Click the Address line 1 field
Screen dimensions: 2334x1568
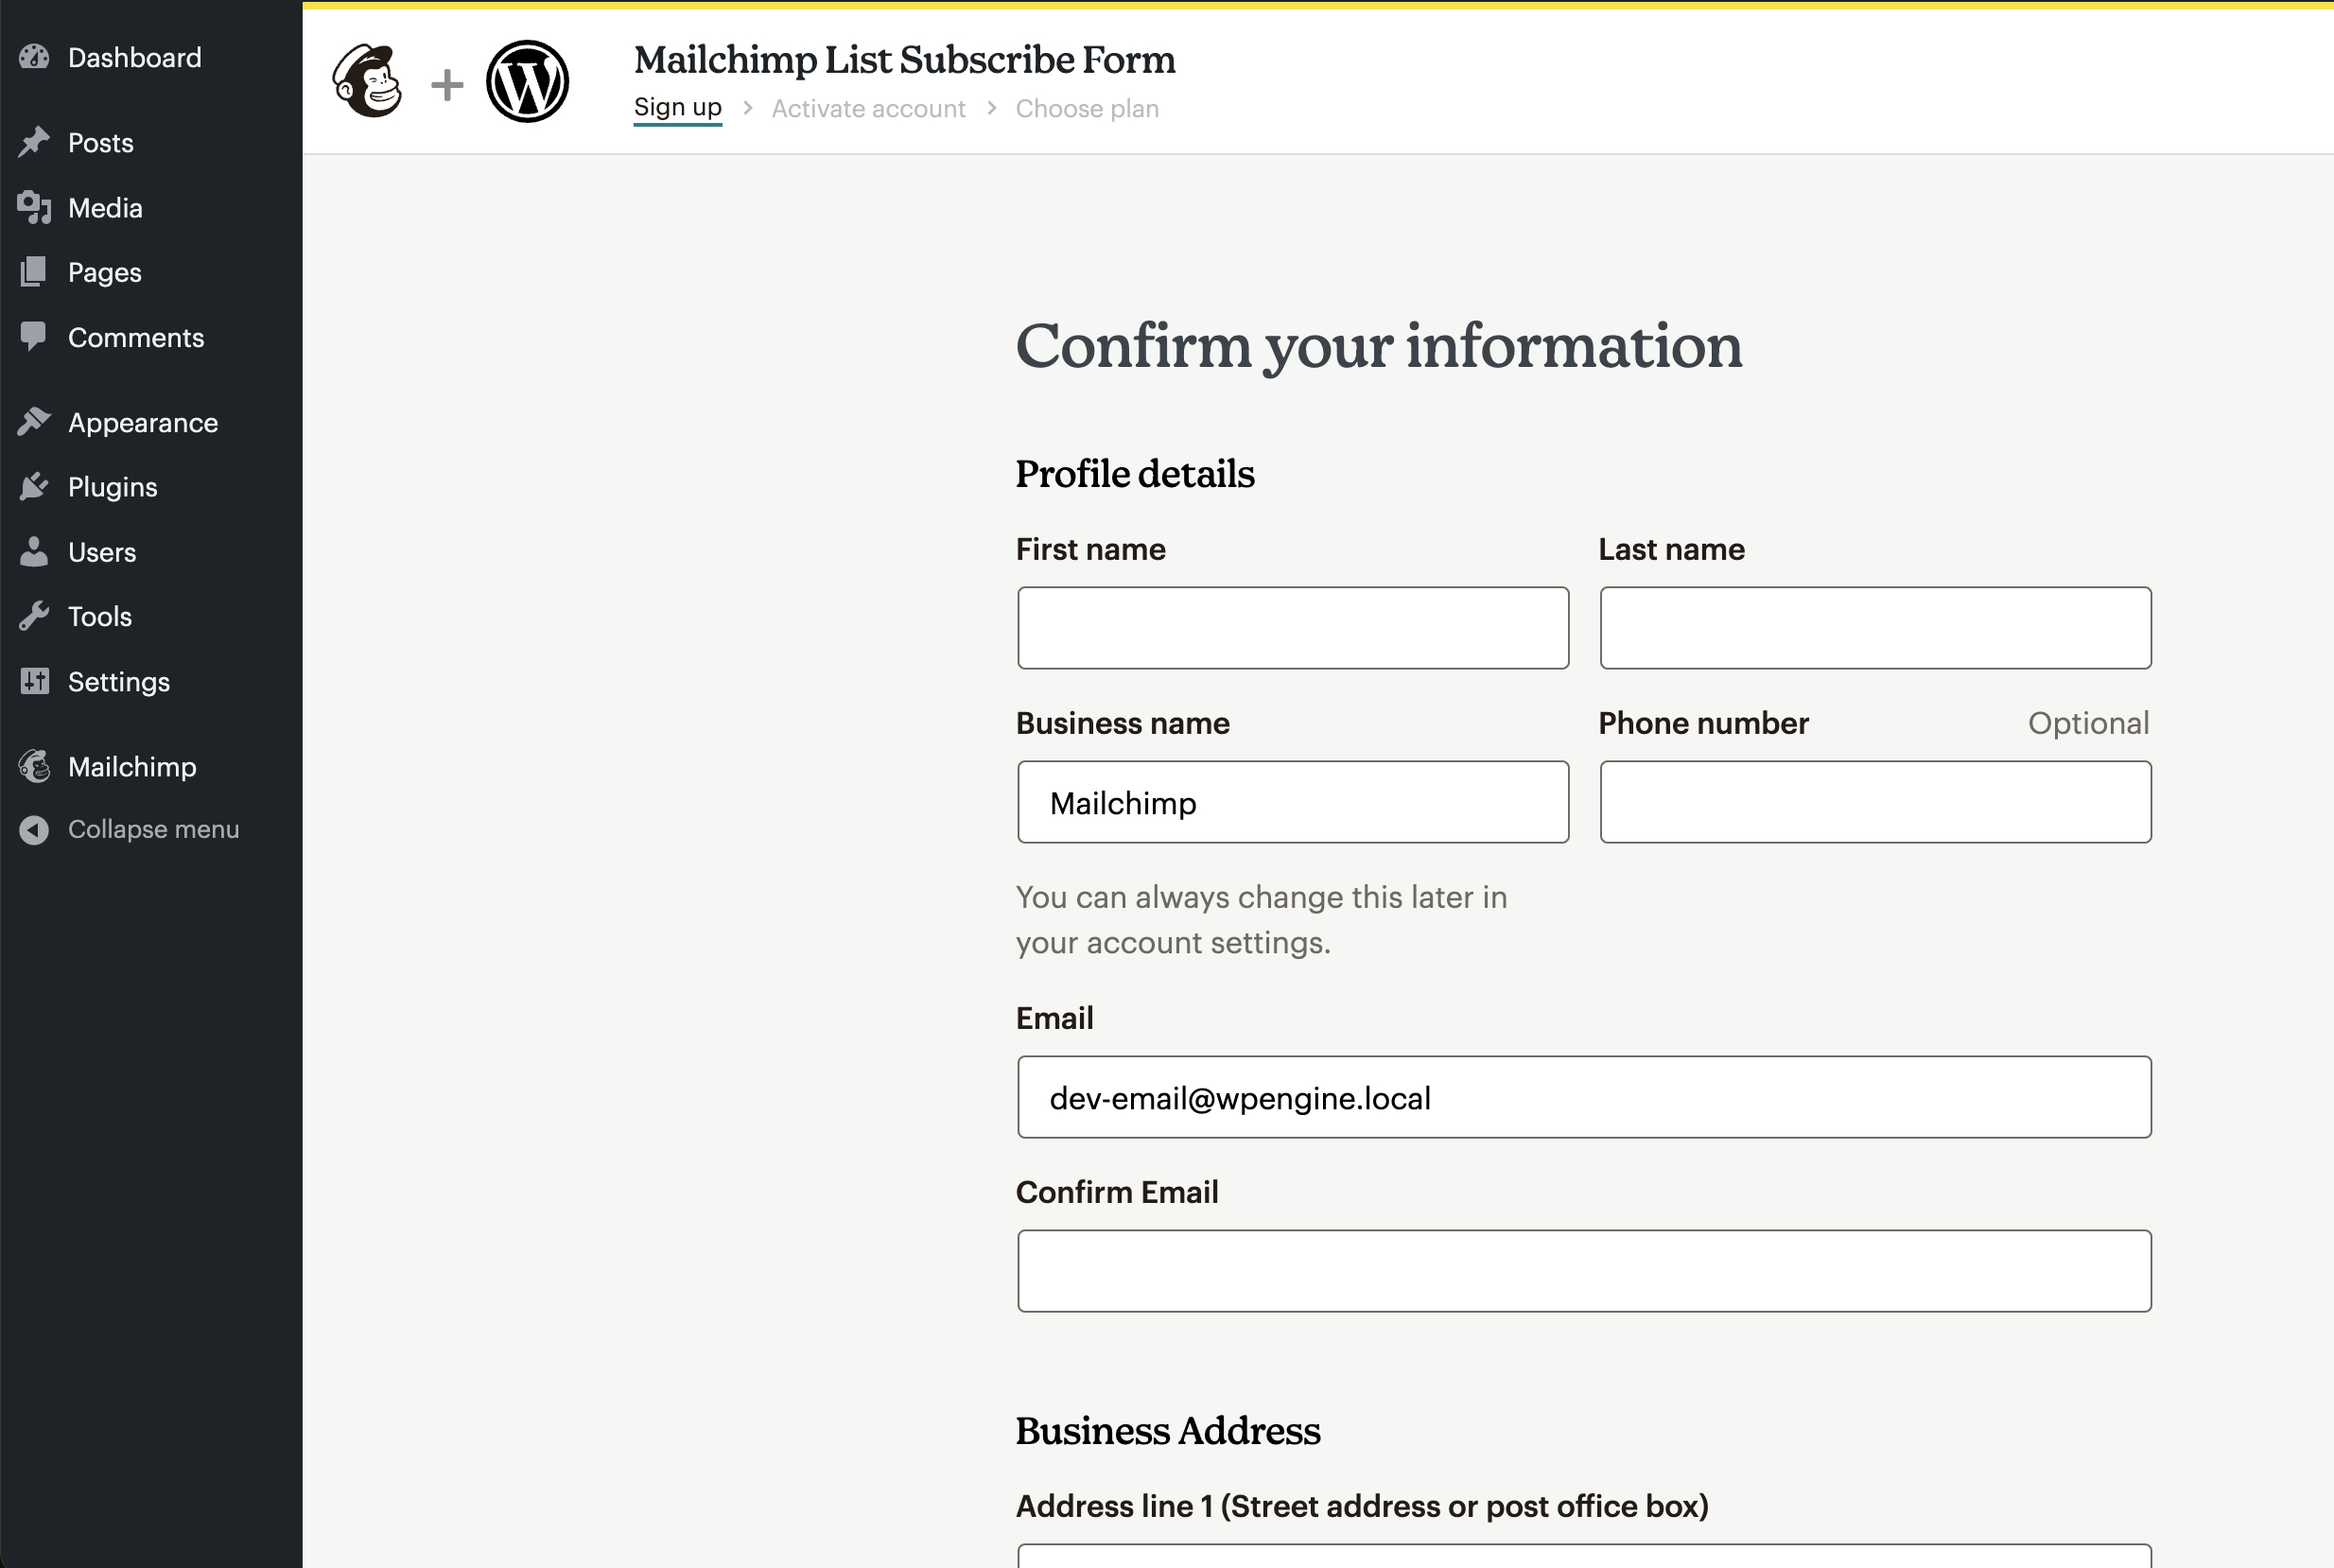coord(1584,1556)
